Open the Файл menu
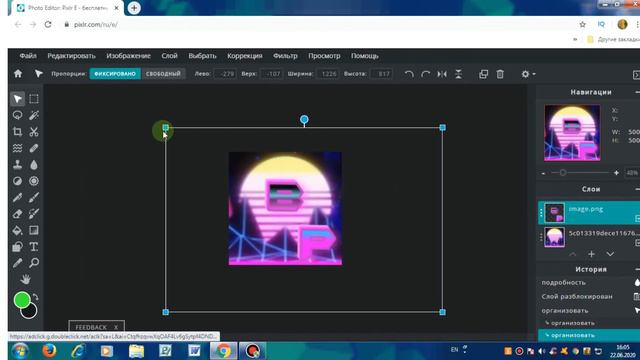 click(x=28, y=56)
